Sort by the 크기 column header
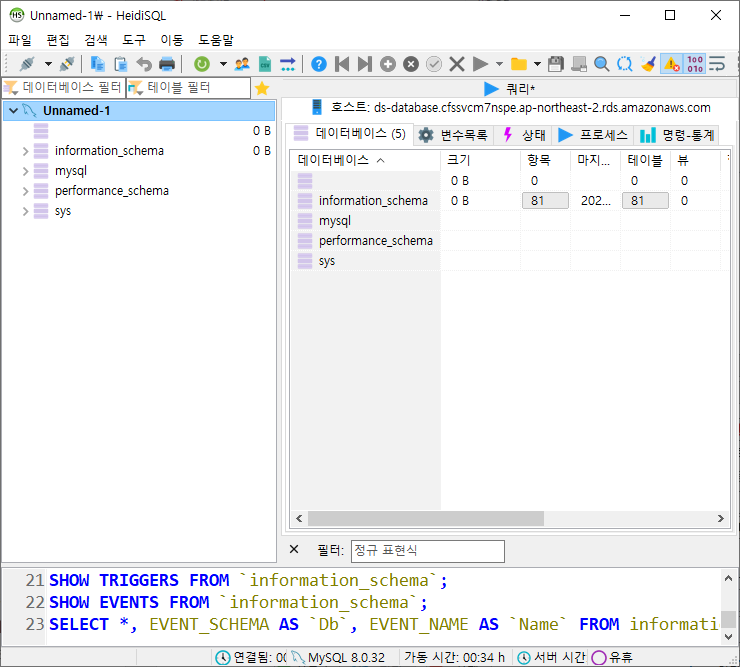 coord(480,160)
